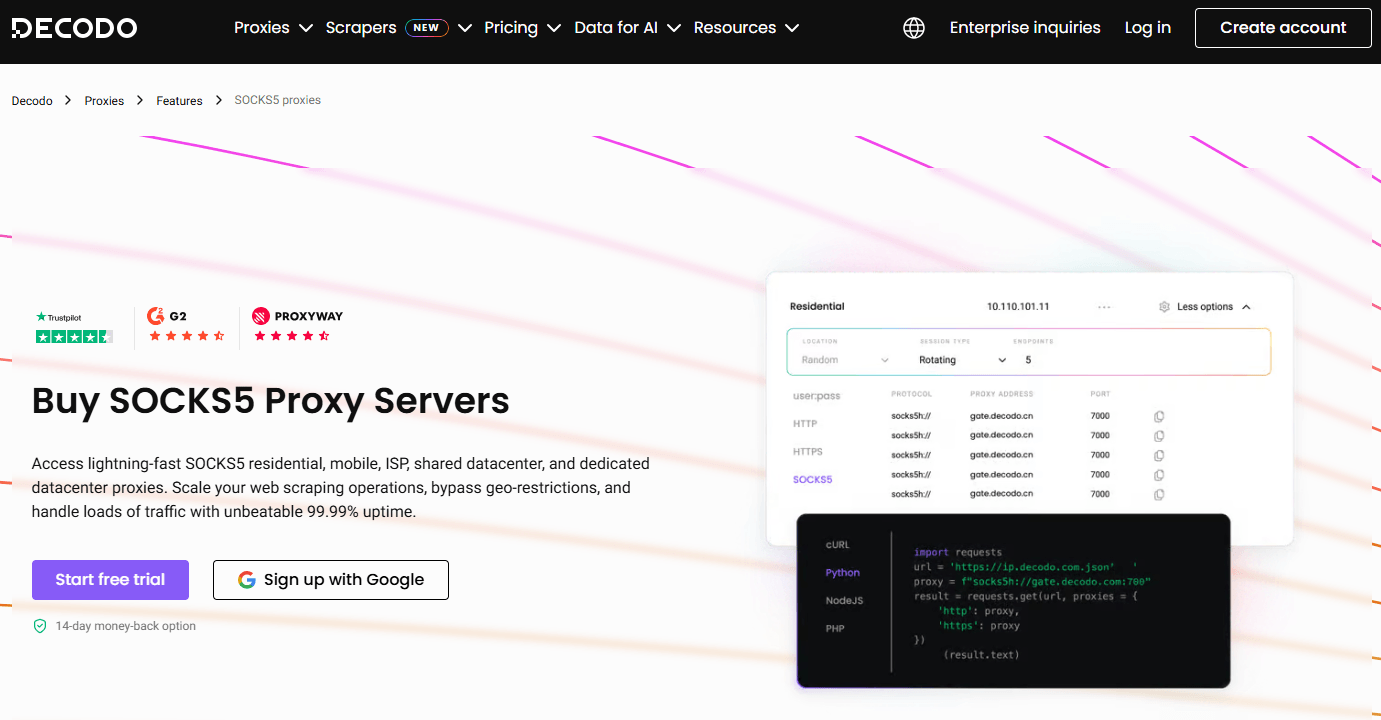Switch to the PHP code tab
This screenshot has height=720, width=1381.
click(x=835, y=629)
